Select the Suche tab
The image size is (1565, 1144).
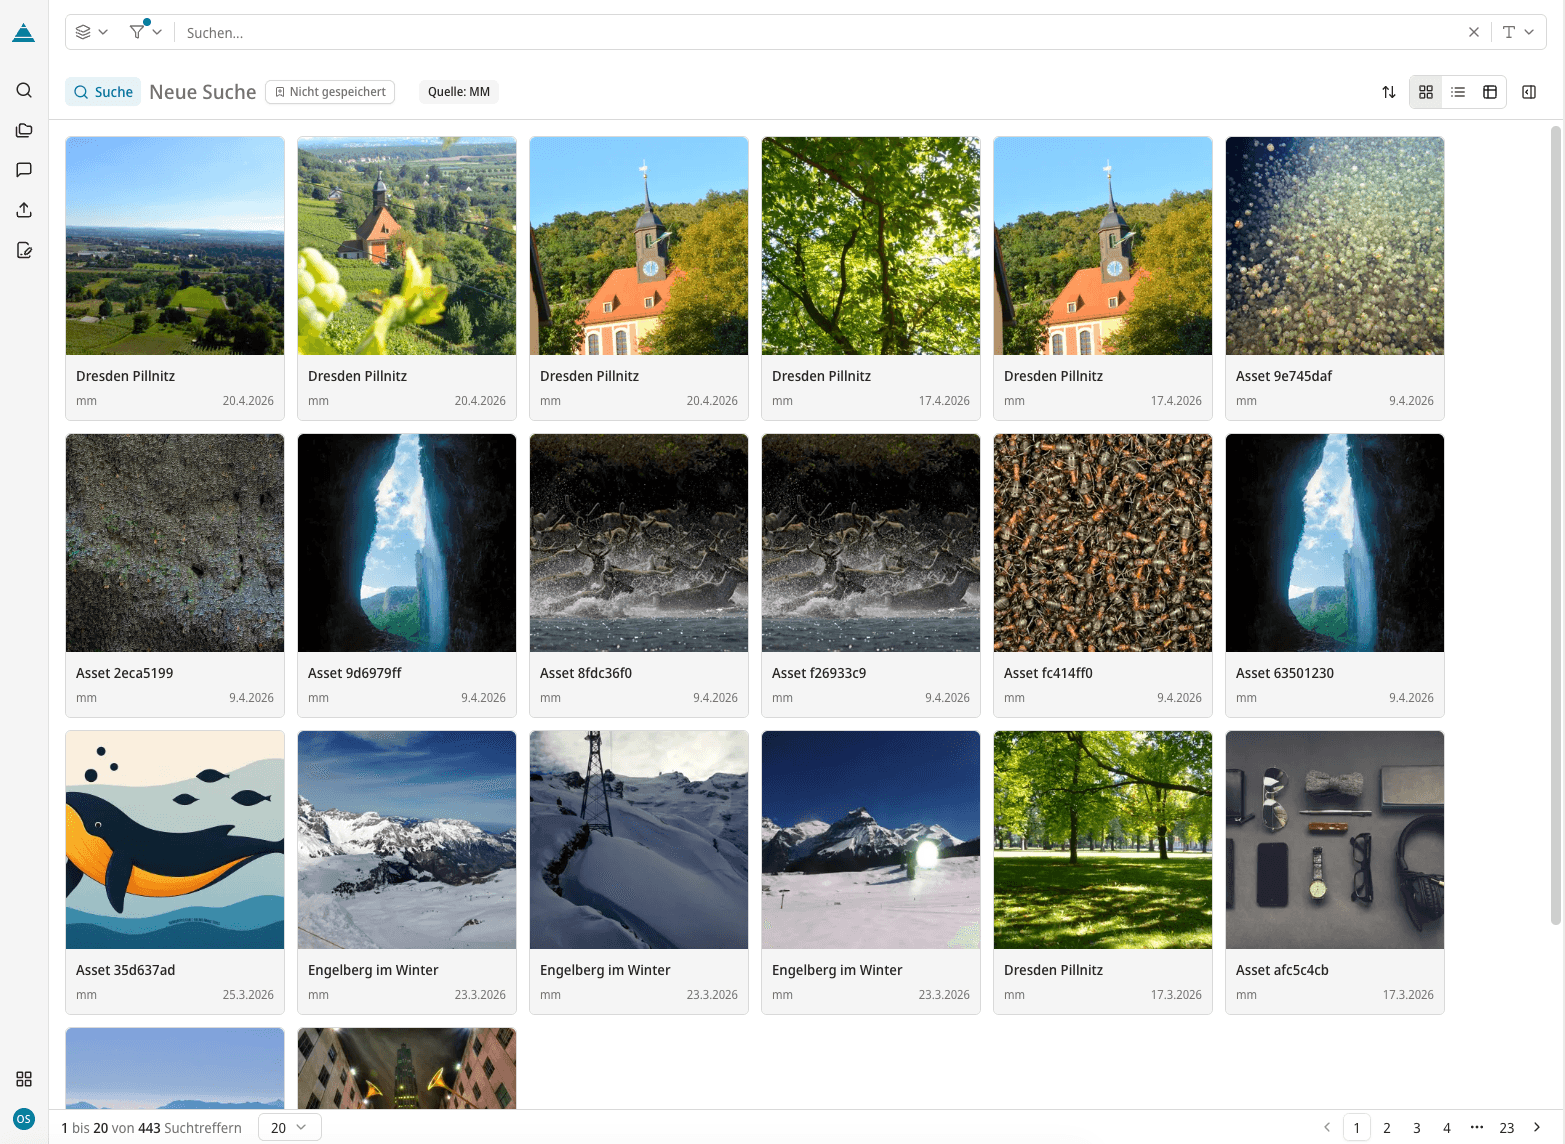click(x=103, y=92)
